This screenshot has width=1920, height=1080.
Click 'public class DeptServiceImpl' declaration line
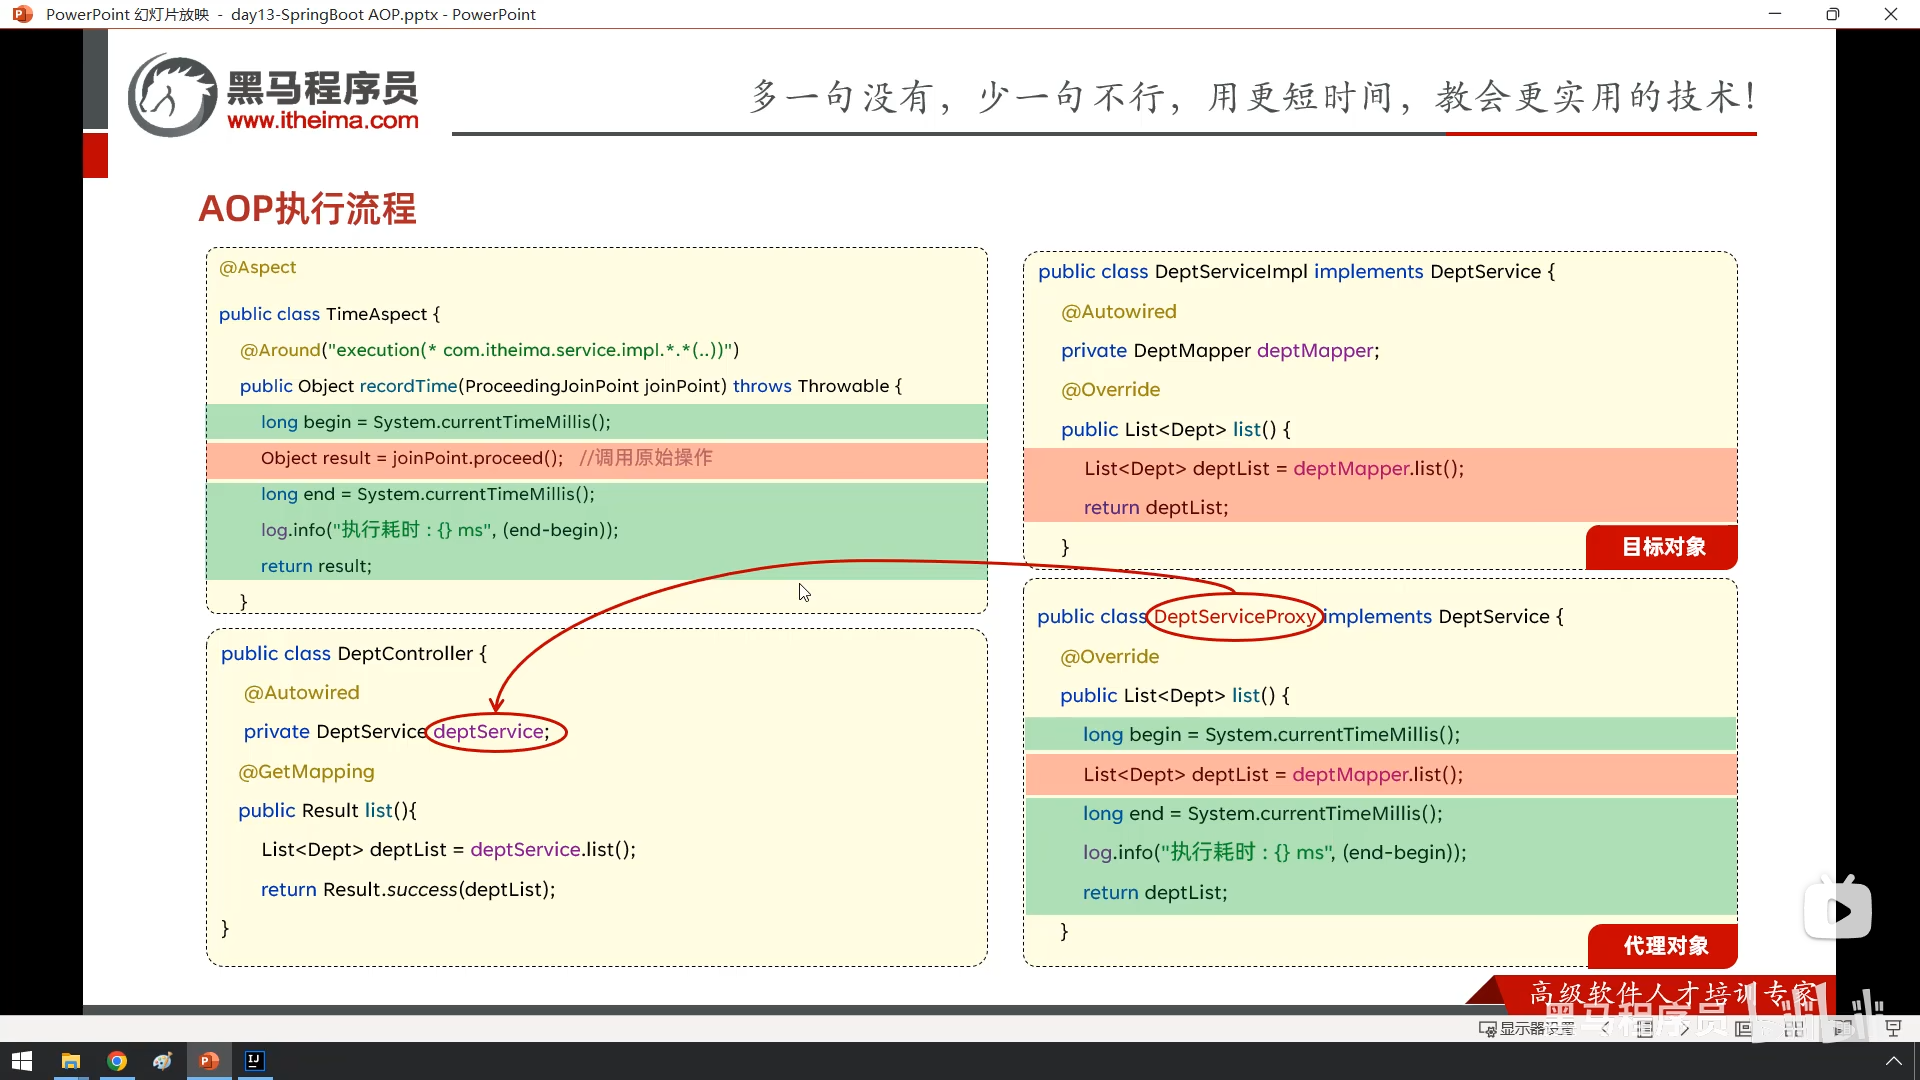[x=1296, y=272]
